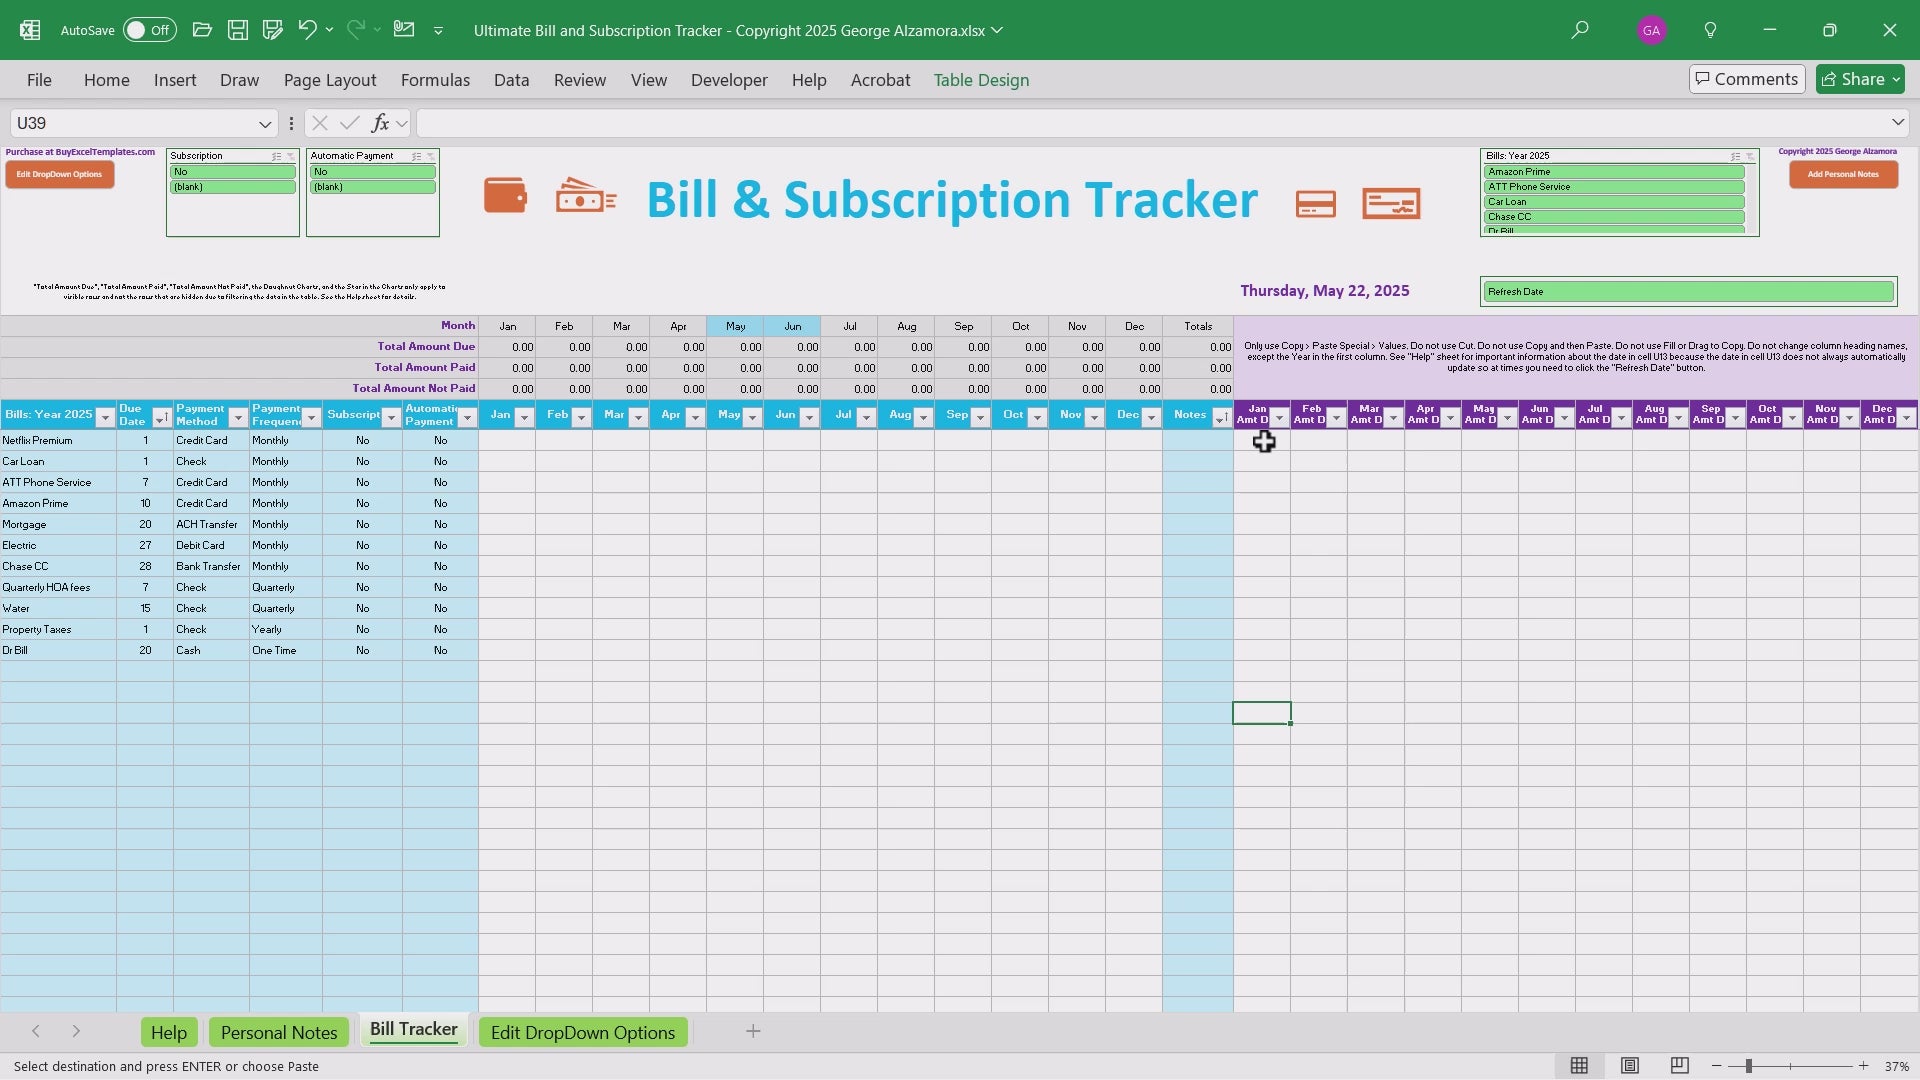Click the Search magnifier icon
The image size is (1920, 1080).
click(x=1580, y=30)
